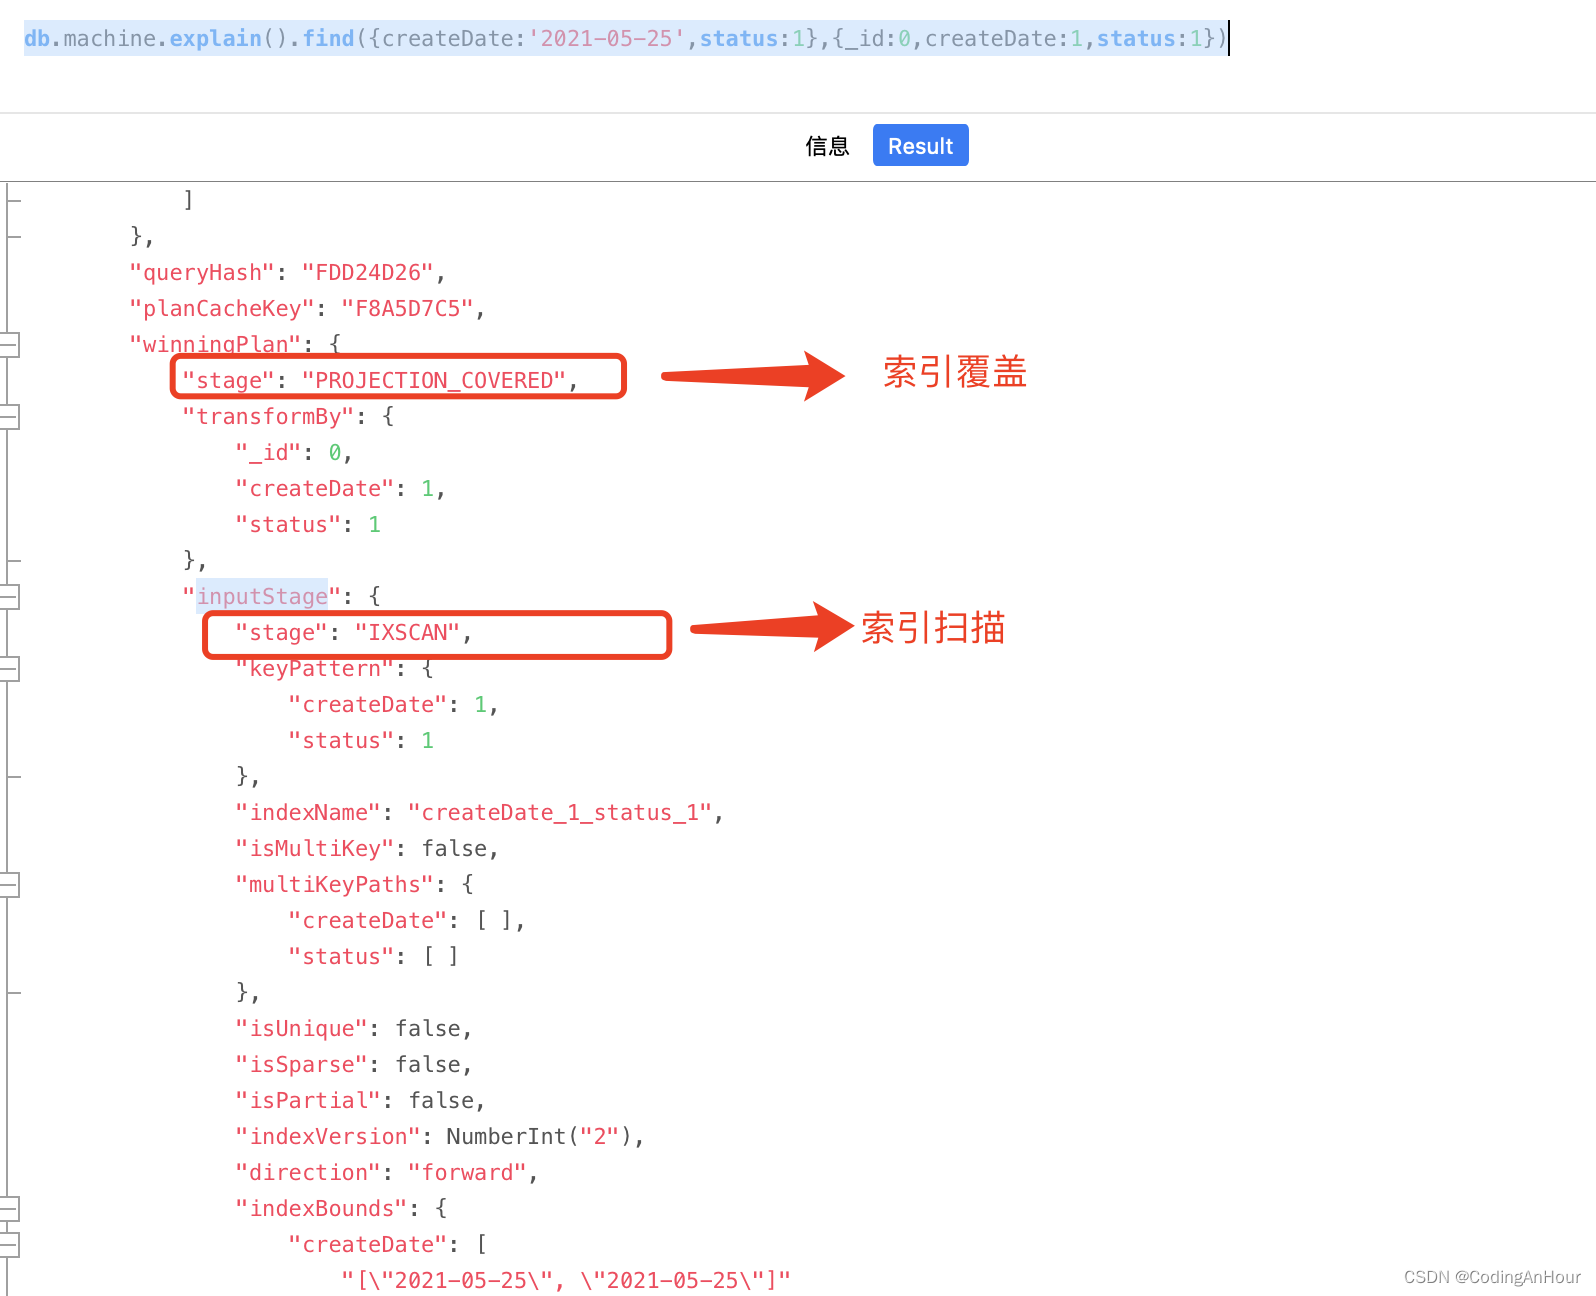Collapse the indexBounds block fold marker

tap(10, 1208)
